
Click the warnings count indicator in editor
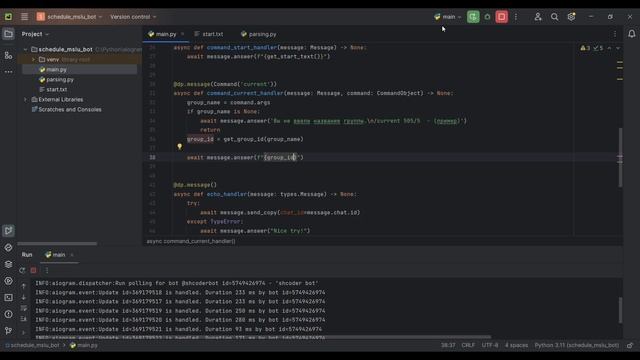[585, 48]
